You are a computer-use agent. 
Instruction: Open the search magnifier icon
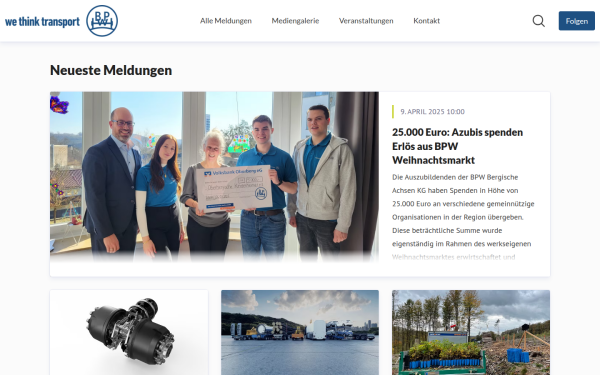click(538, 21)
